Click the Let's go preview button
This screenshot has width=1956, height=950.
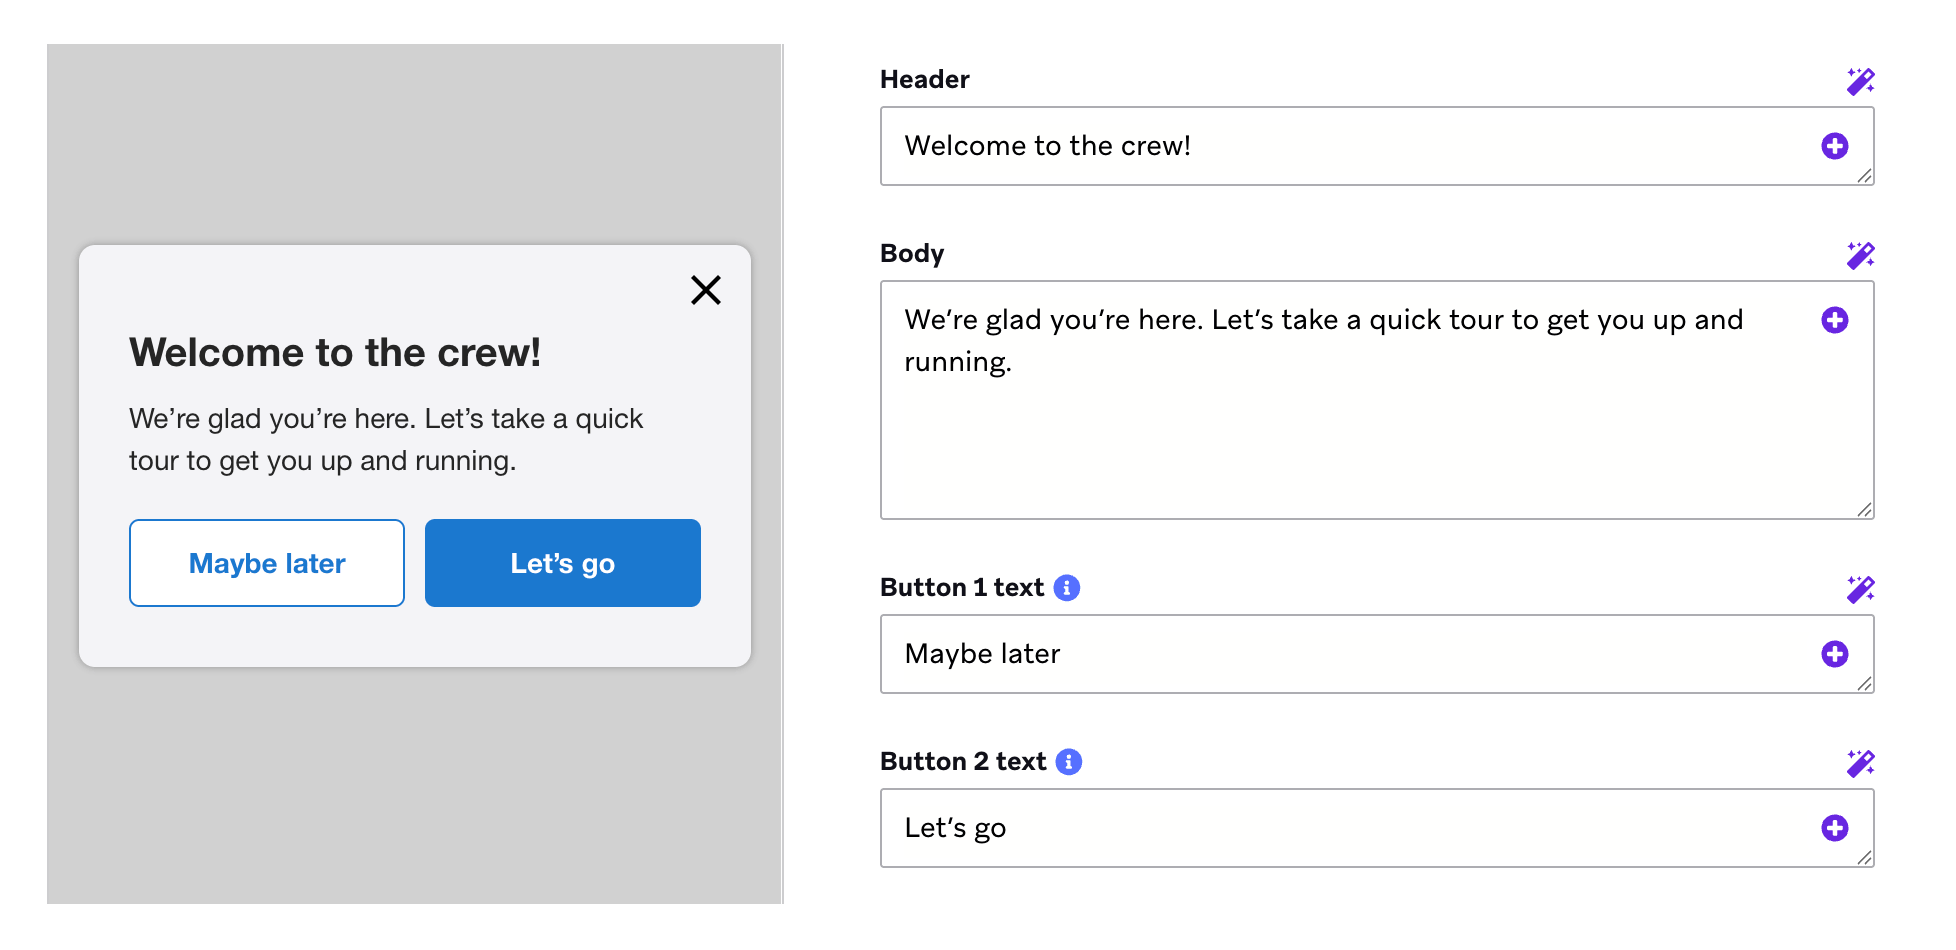point(563,563)
